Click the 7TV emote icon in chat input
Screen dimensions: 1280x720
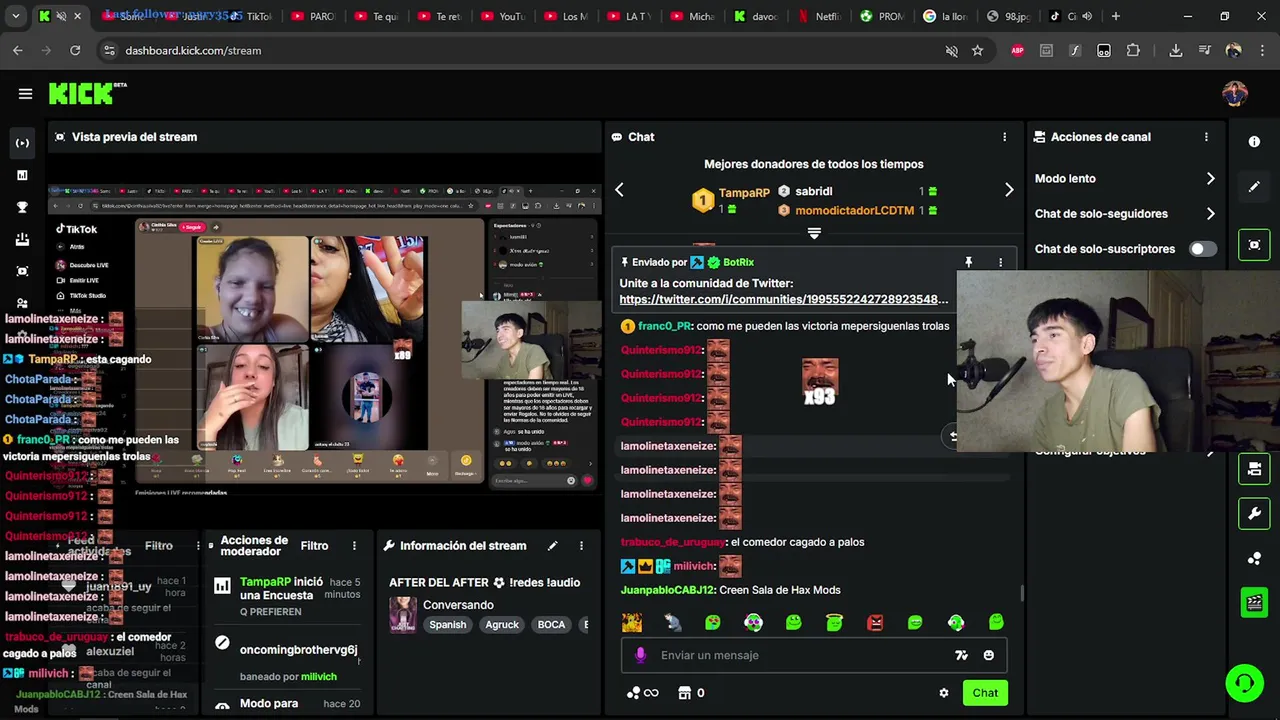click(x=961, y=655)
